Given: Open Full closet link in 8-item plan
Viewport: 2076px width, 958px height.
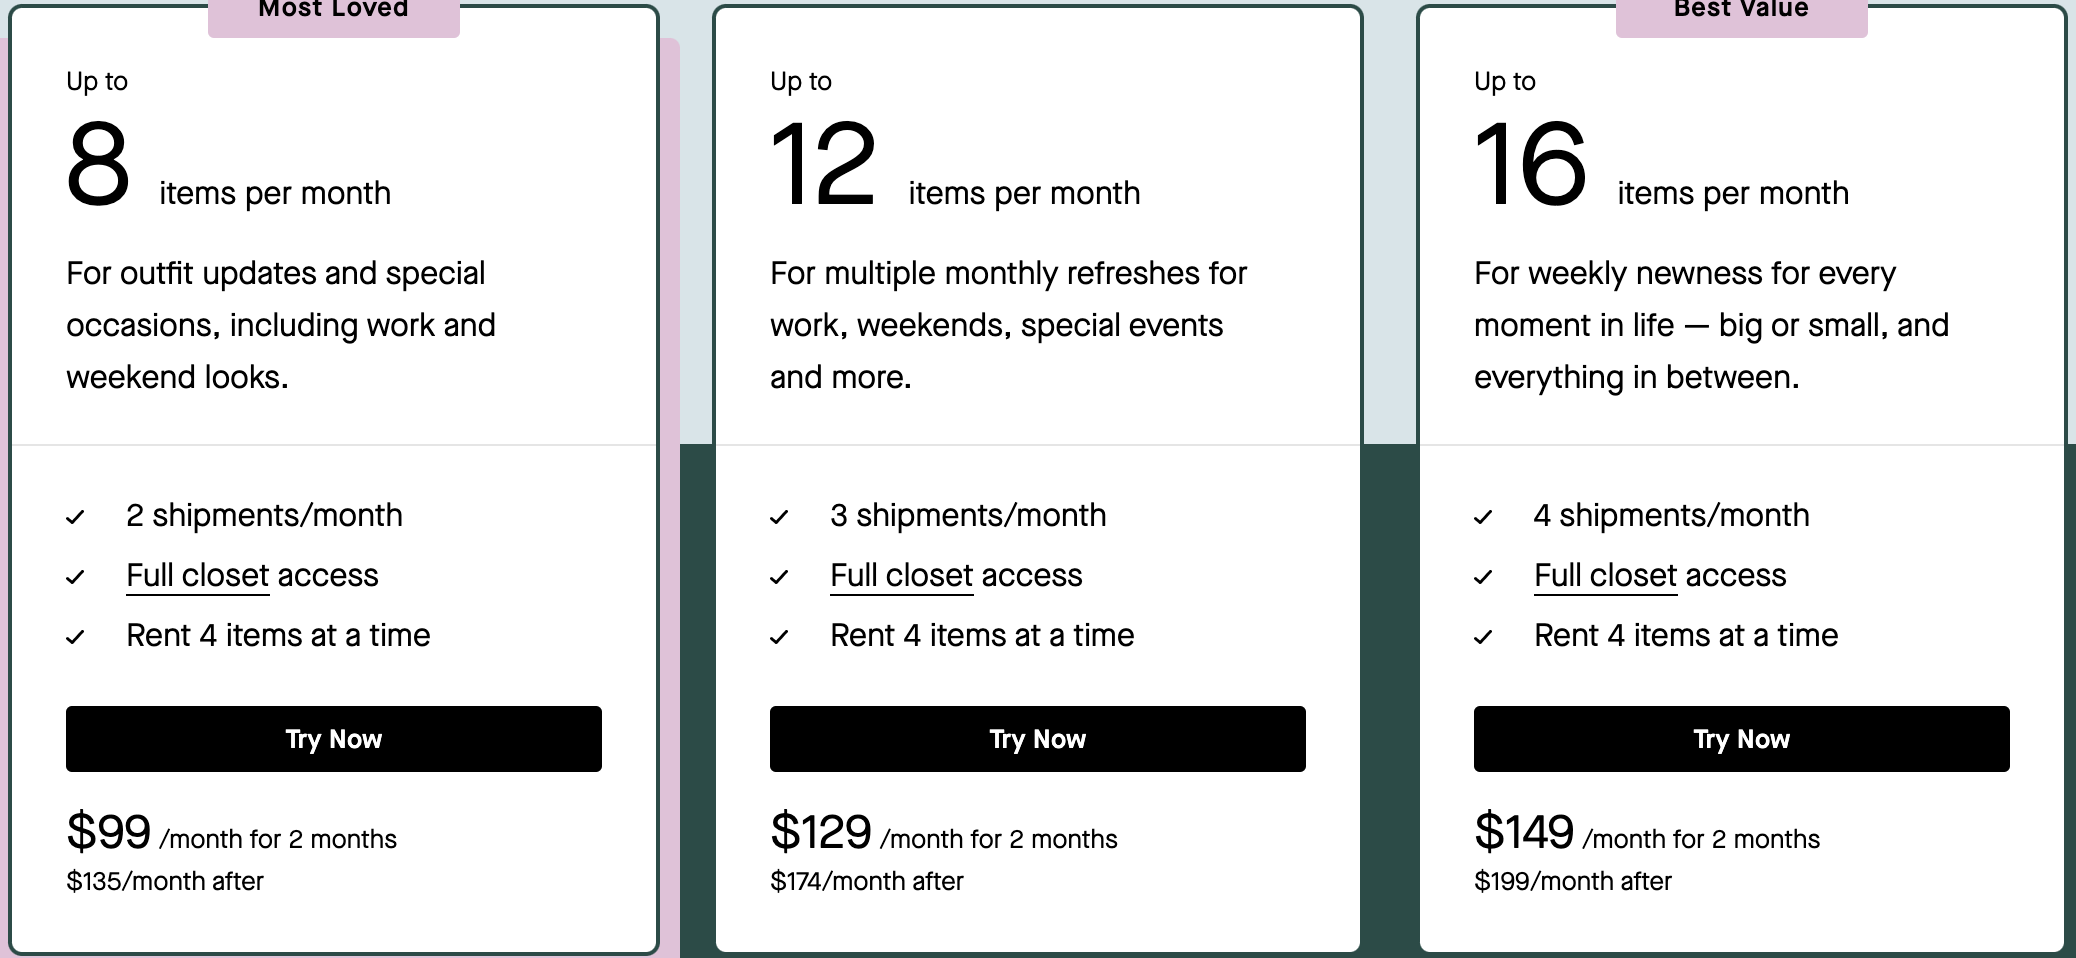Looking at the screenshot, I should [x=198, y=576].
